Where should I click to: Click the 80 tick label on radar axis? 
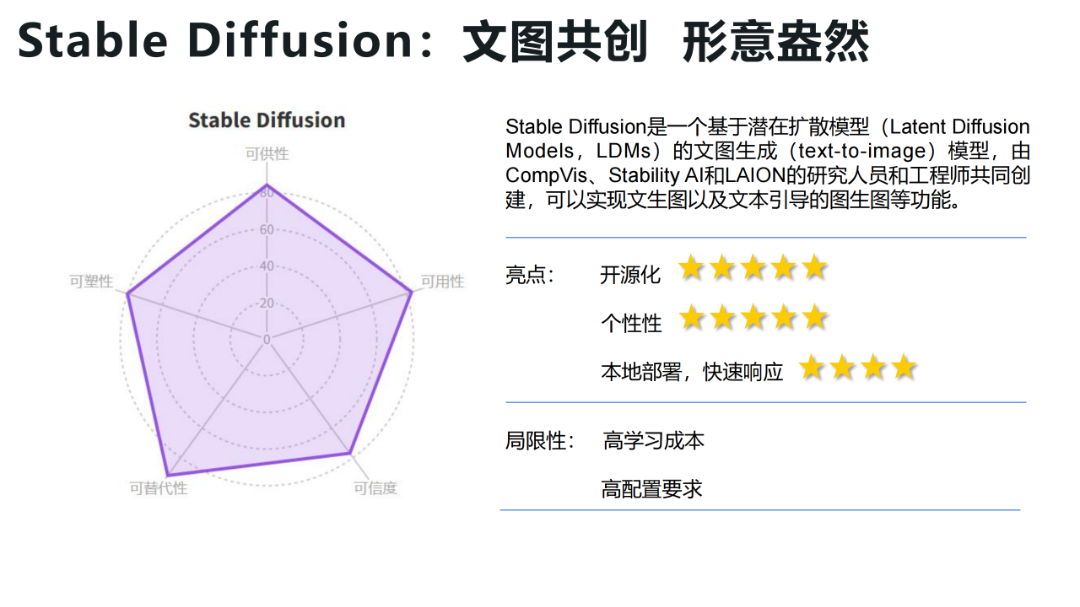[267, 194]
